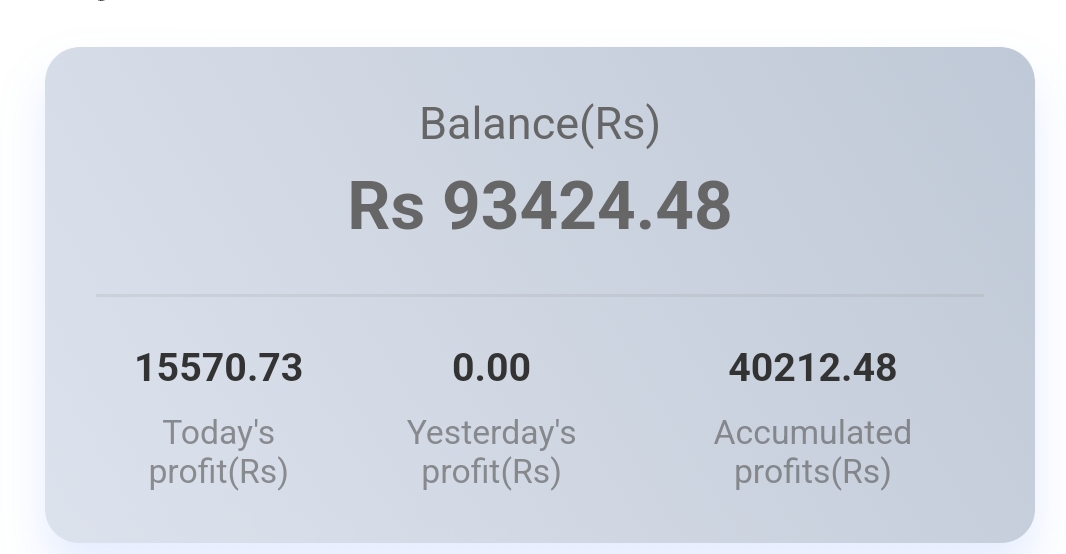This screenshot has width=1066, height=554.
Task: Click the Accumulated profits(Rs) caption
Action: pyautogui.click(x=812, y=451)
